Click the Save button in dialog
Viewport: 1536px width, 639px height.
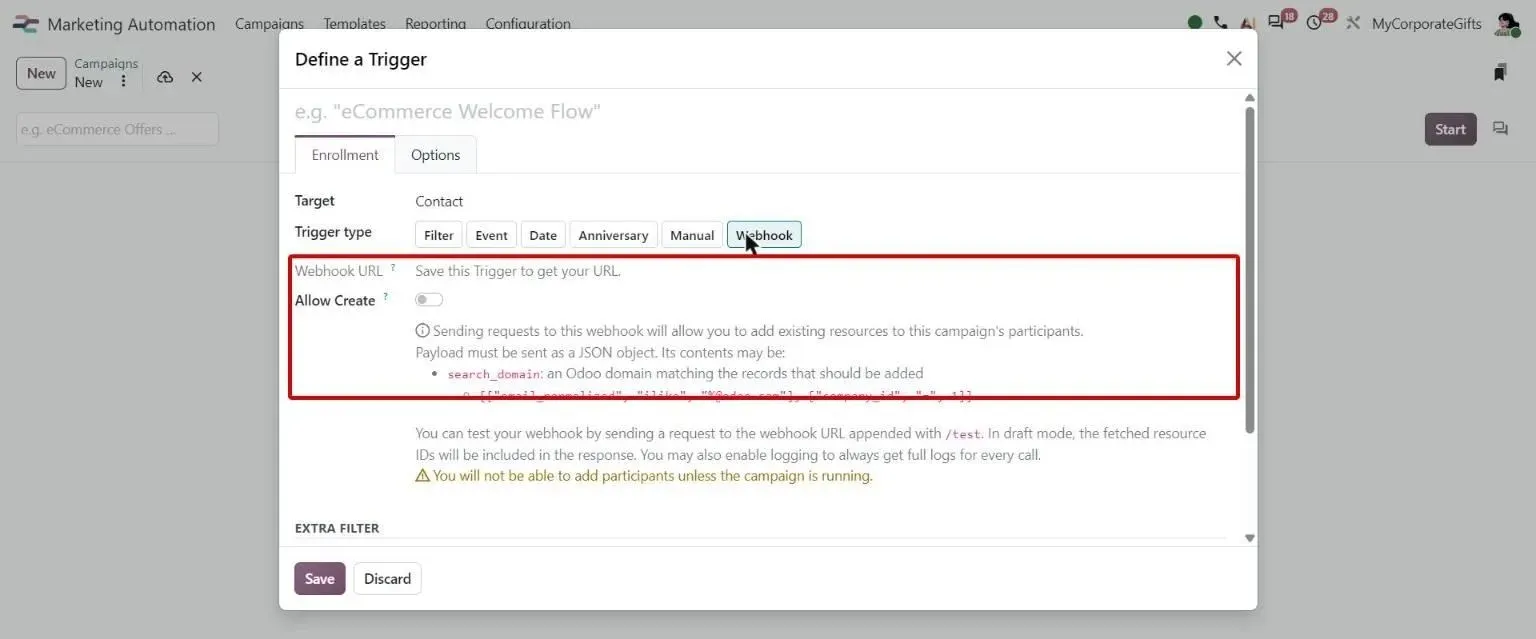(320, 579)
